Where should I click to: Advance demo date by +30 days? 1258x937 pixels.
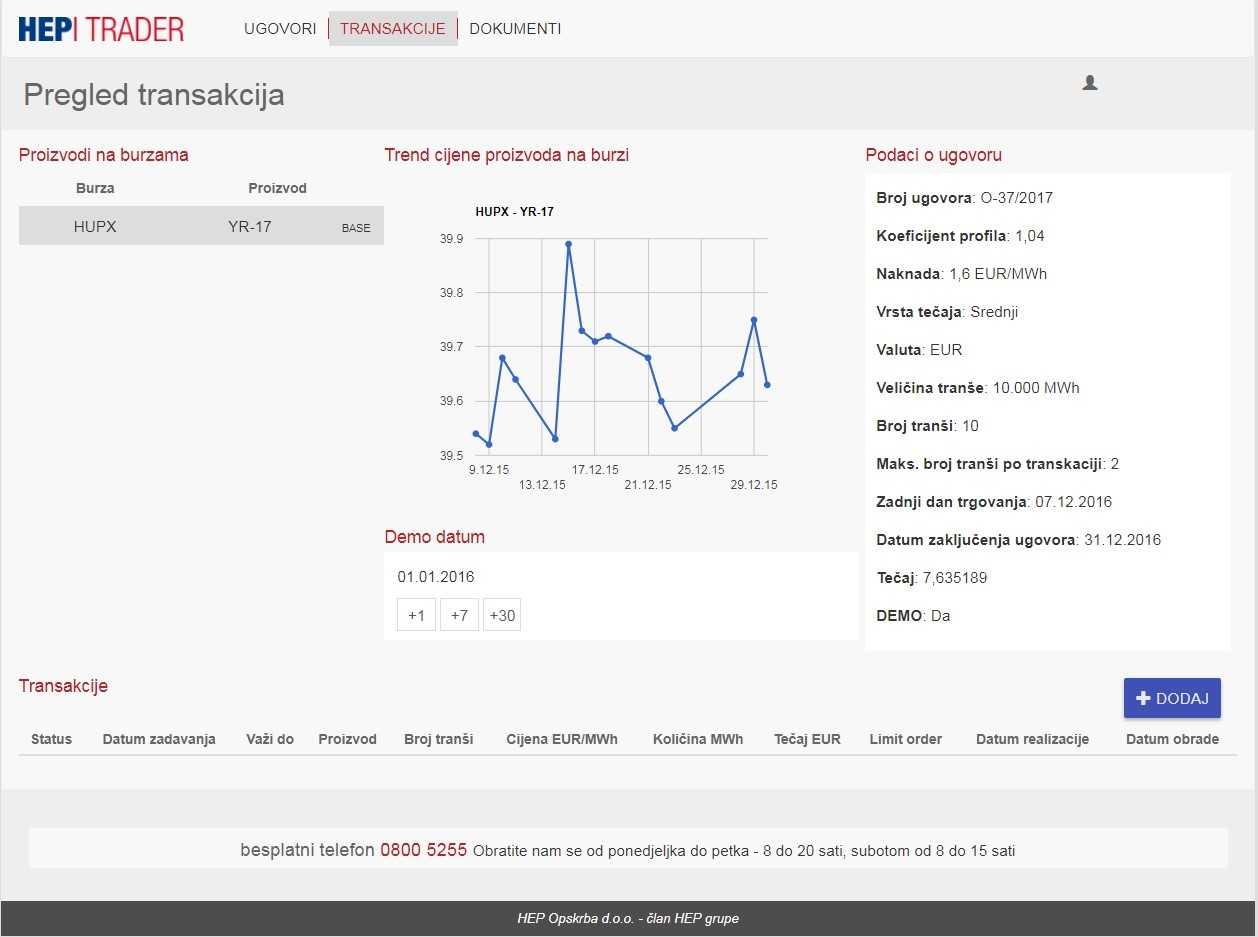502,615
